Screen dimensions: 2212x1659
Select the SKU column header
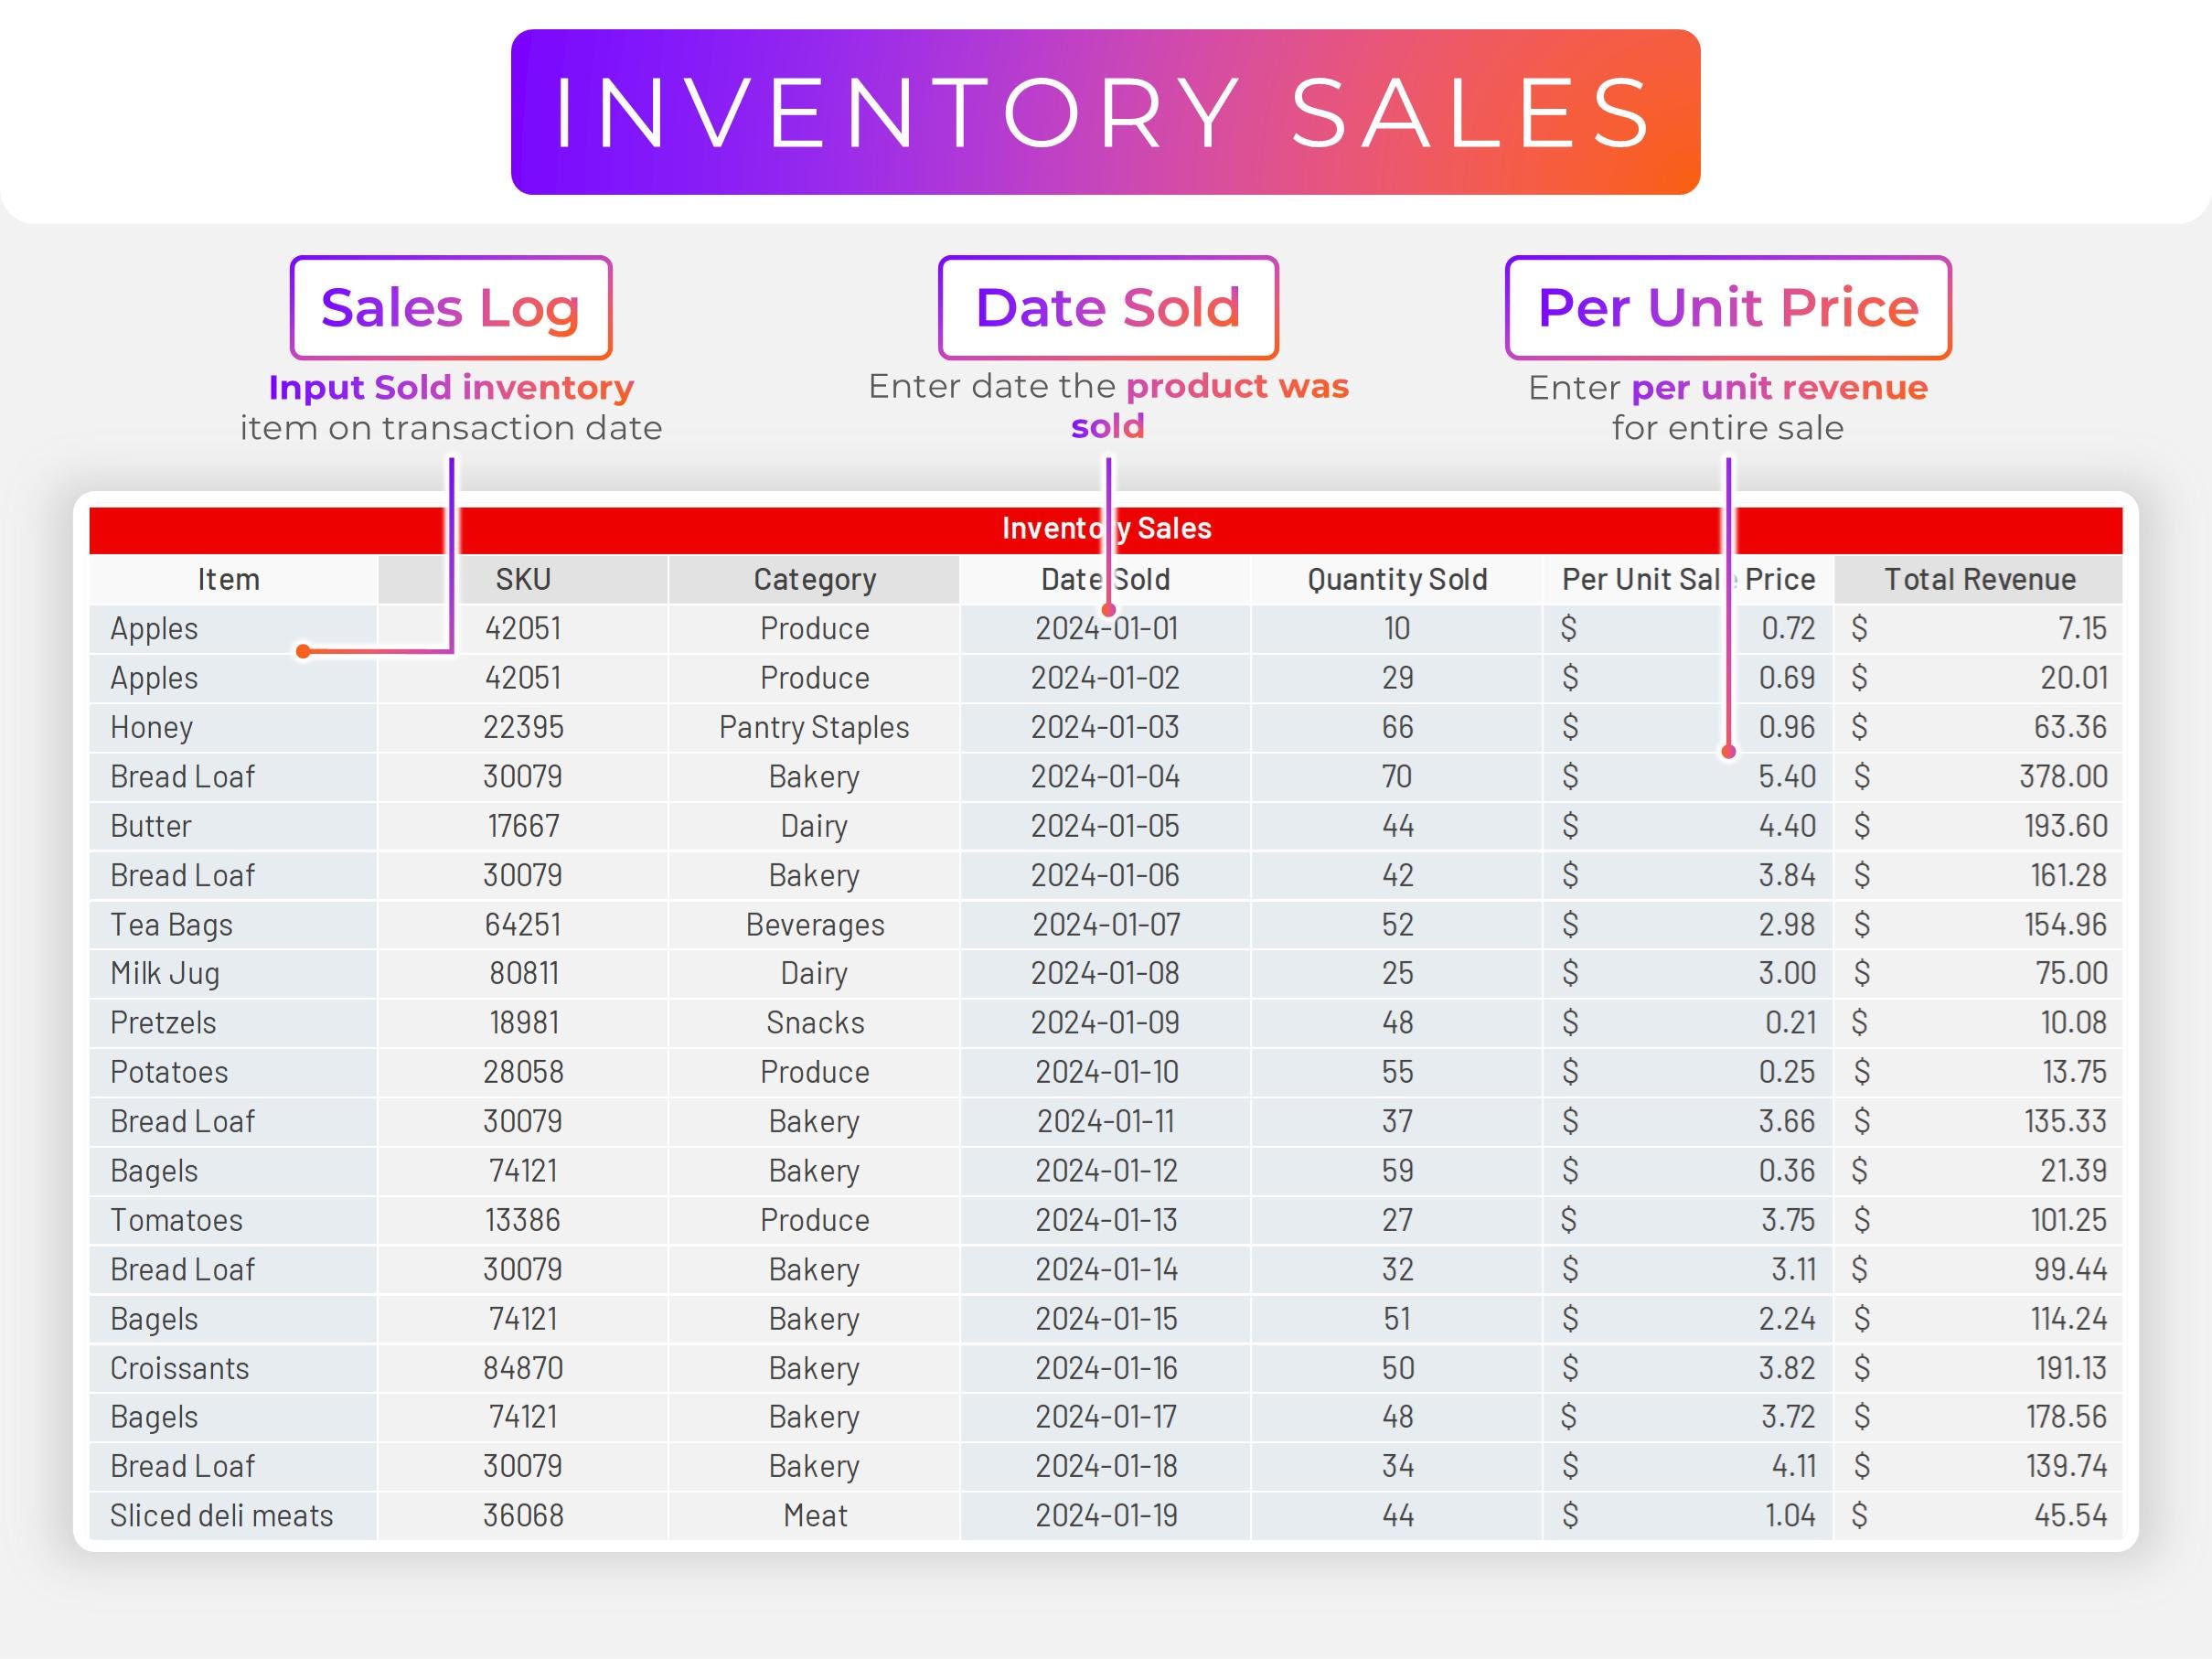(522, 578)
